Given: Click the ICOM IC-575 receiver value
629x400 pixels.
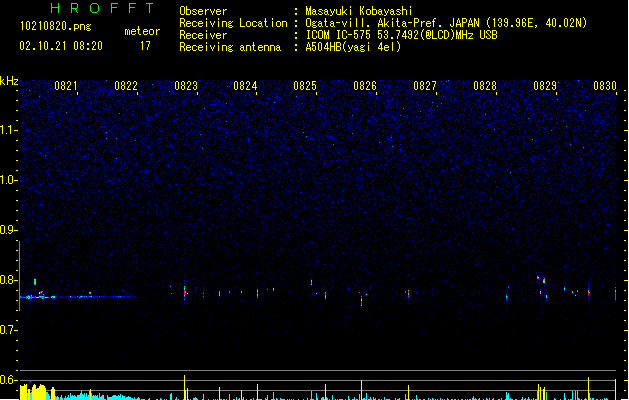Looking at the screenshot, I should coord(402,35).
